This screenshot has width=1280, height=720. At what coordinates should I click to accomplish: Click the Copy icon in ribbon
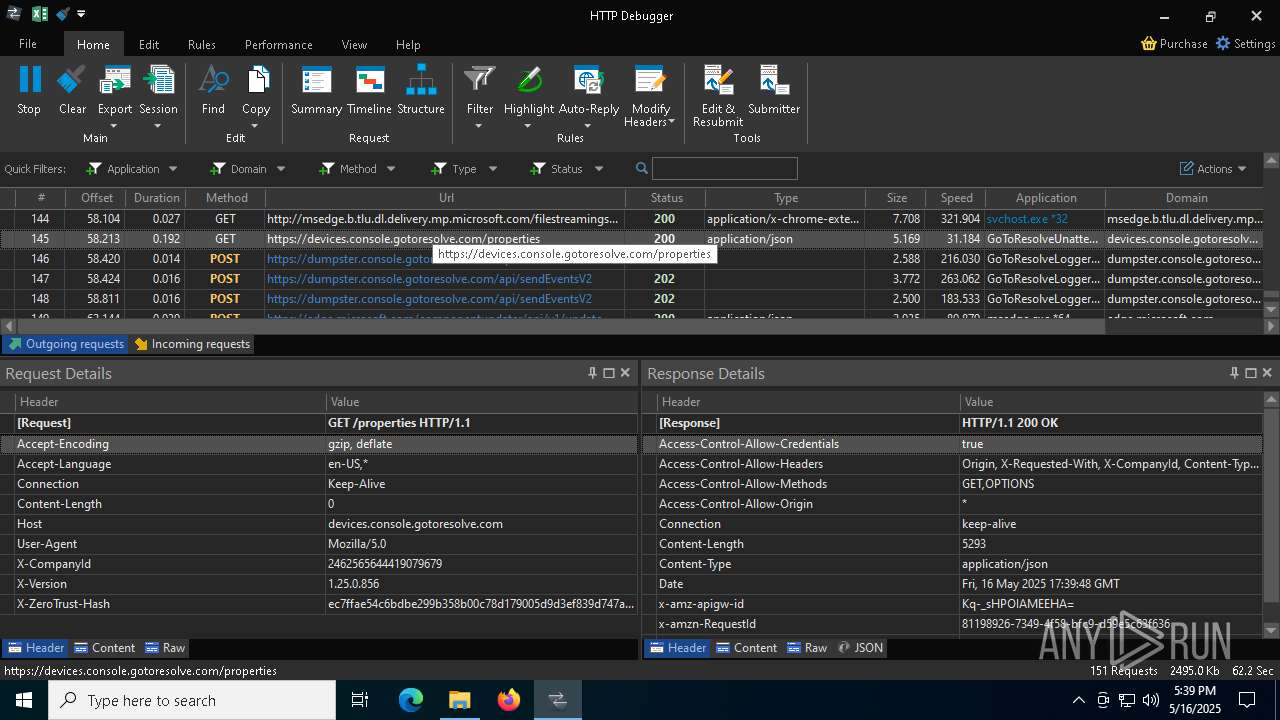[x=257, y=80]
